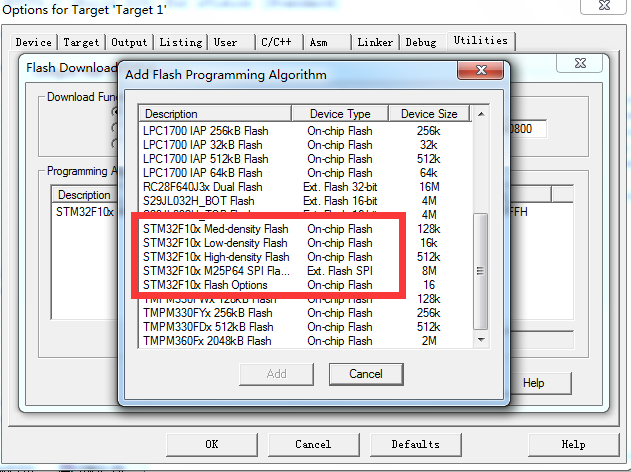Confirm options with OK button

pos(212,445)
